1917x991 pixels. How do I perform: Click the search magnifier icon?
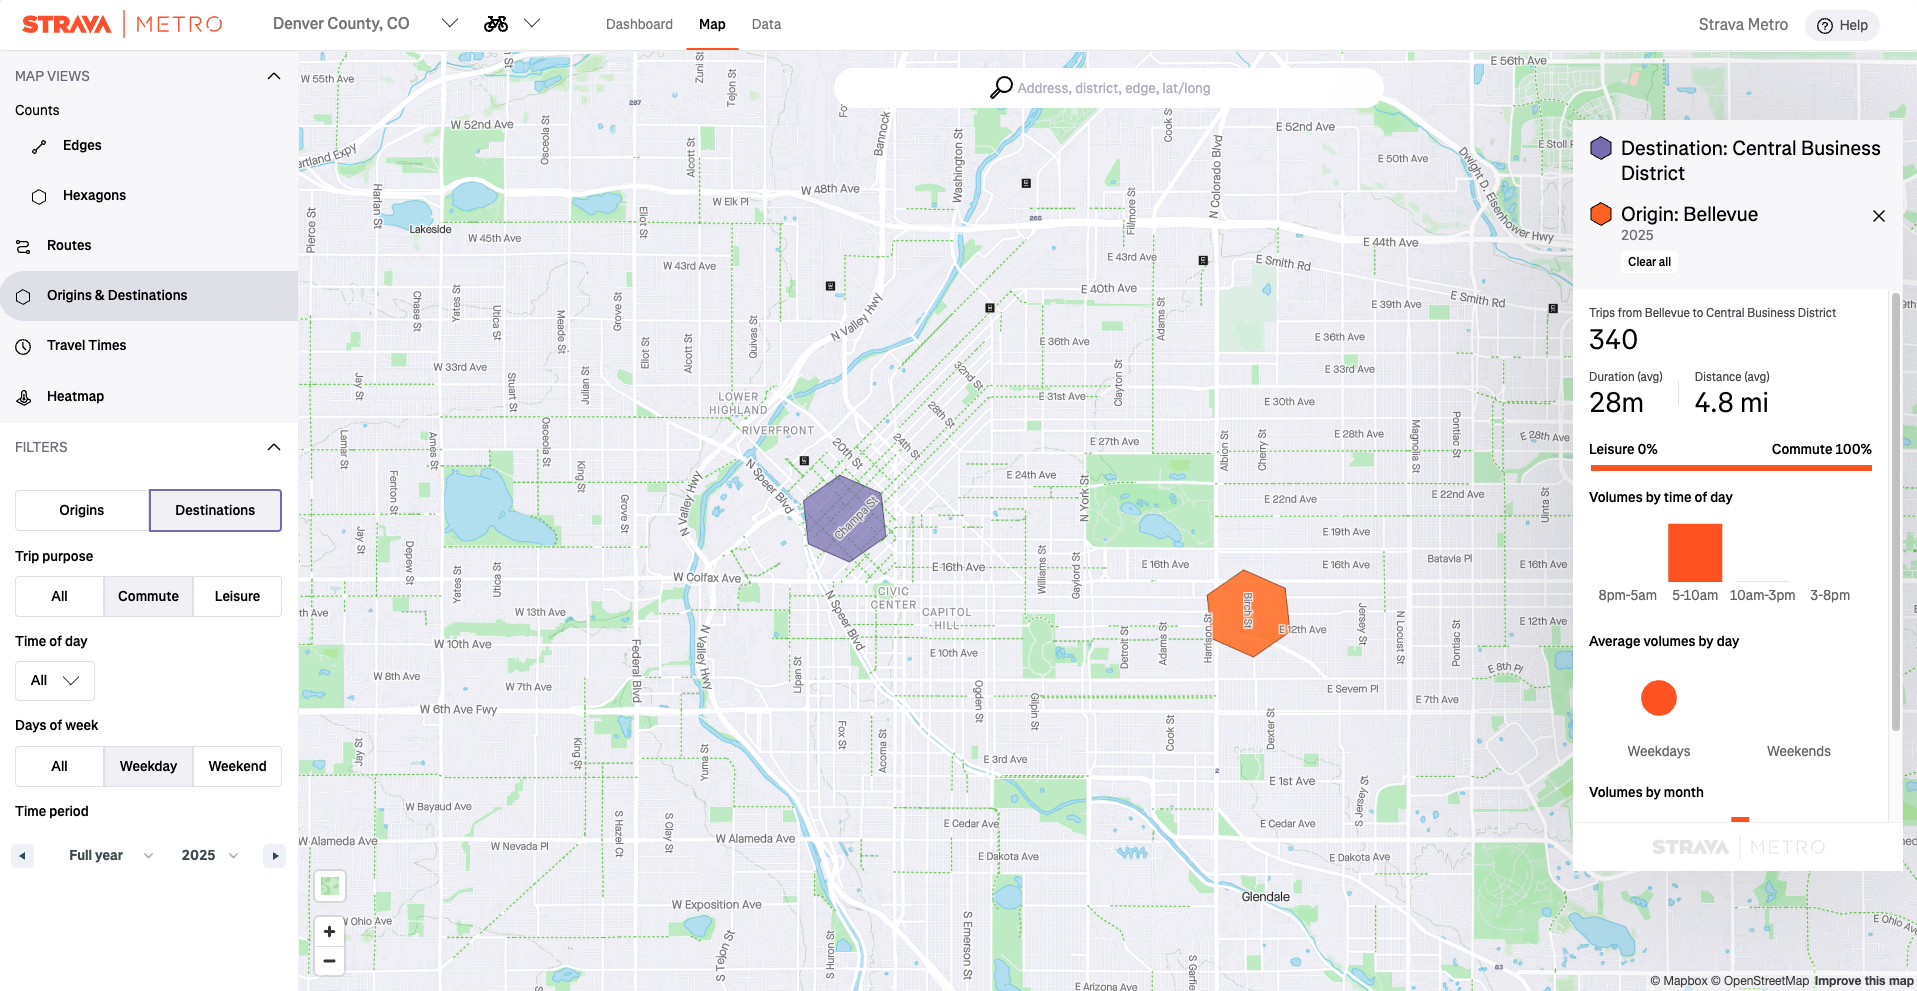(999, 87)
